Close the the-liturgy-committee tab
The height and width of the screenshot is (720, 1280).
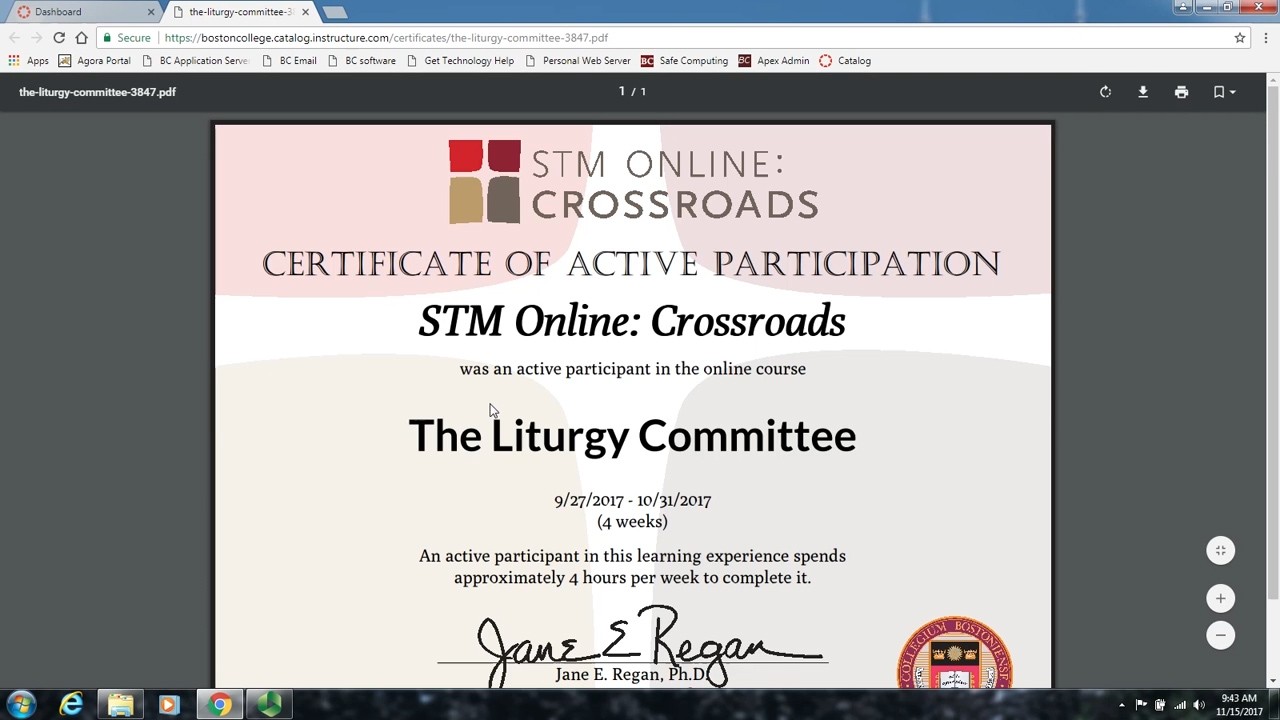pos(305,12)
